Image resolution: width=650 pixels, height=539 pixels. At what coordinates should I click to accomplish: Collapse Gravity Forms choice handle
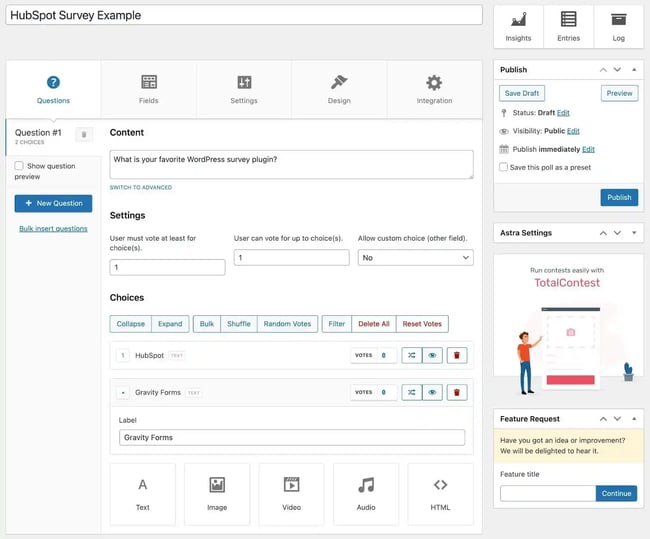point(123,392)
